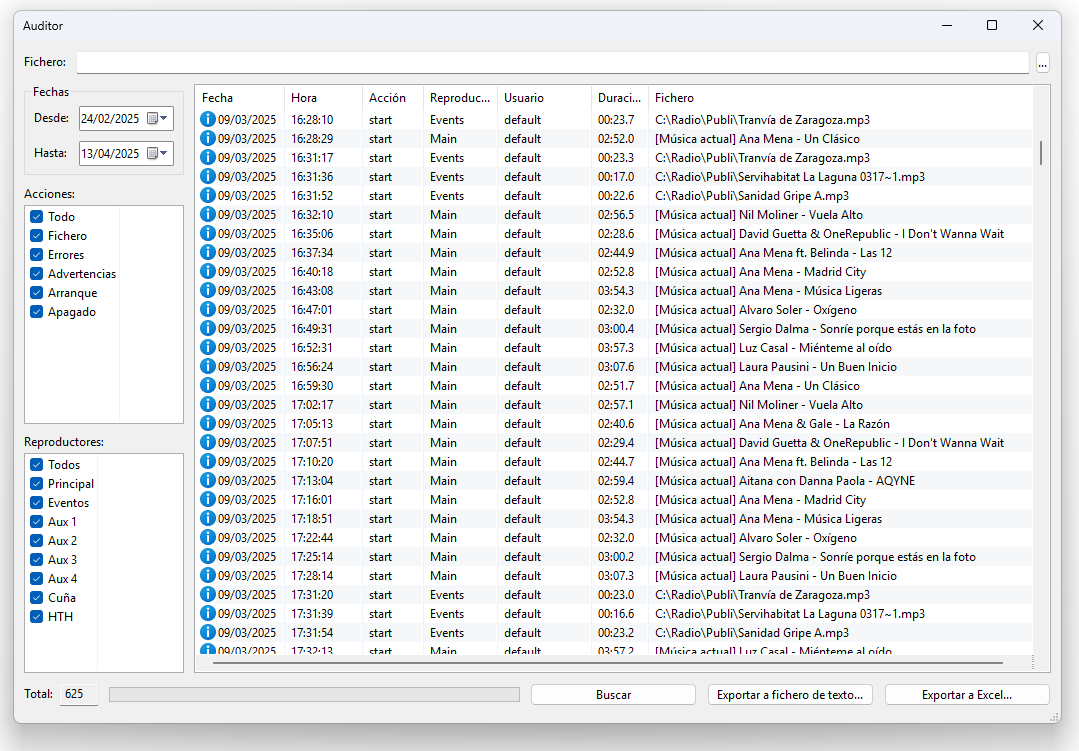
Task: Click the horizontal scrollbar under the list
Action: point(607,663)
